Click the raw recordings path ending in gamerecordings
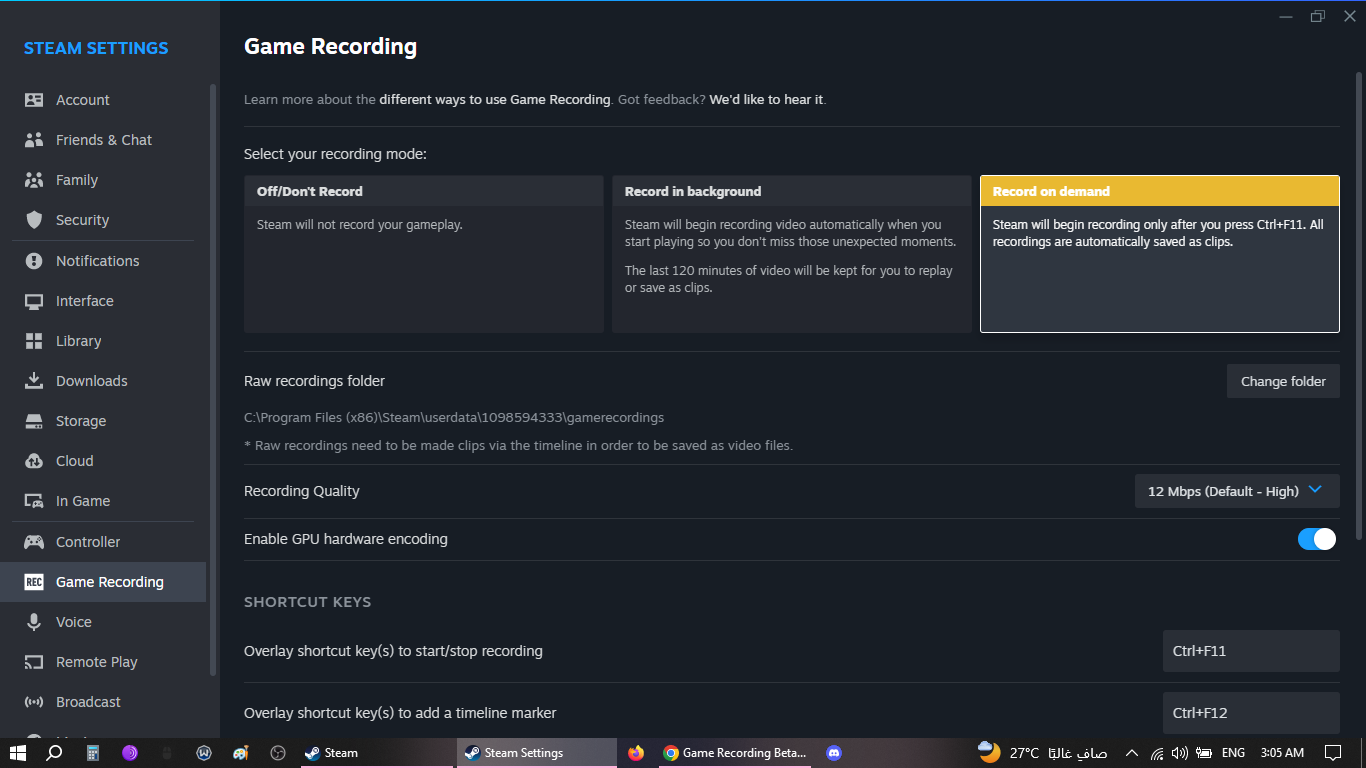1366x768 pixels. click(x=454, y=417)
